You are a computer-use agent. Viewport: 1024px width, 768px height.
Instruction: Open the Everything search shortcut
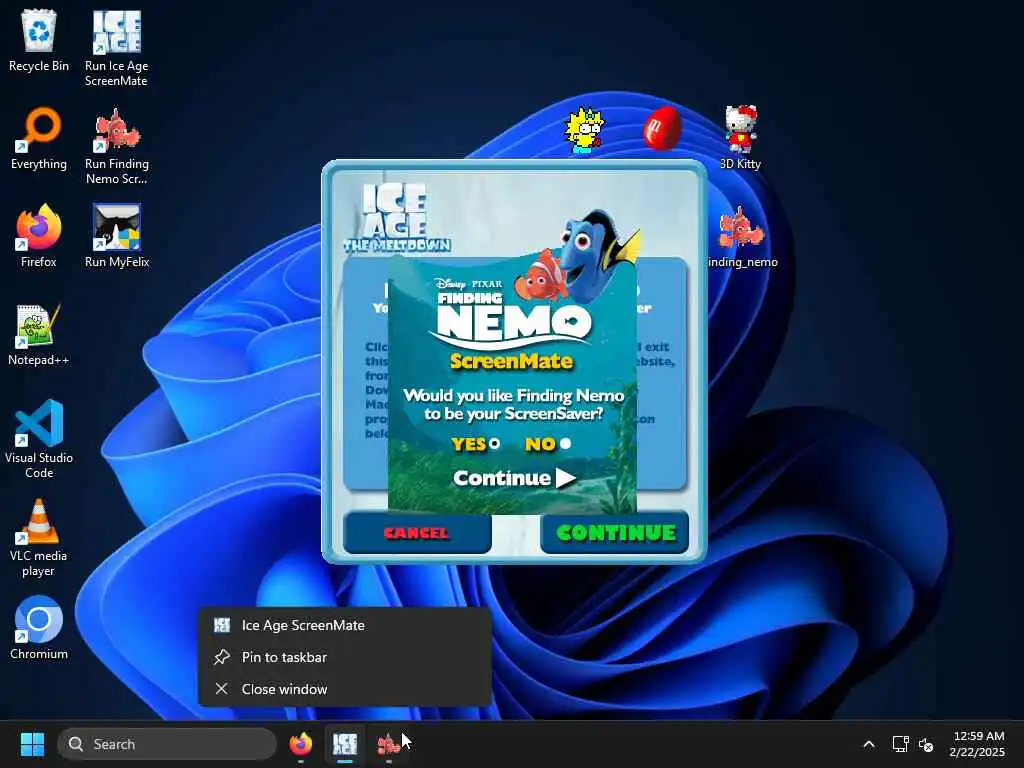click(x=39, y=138)
